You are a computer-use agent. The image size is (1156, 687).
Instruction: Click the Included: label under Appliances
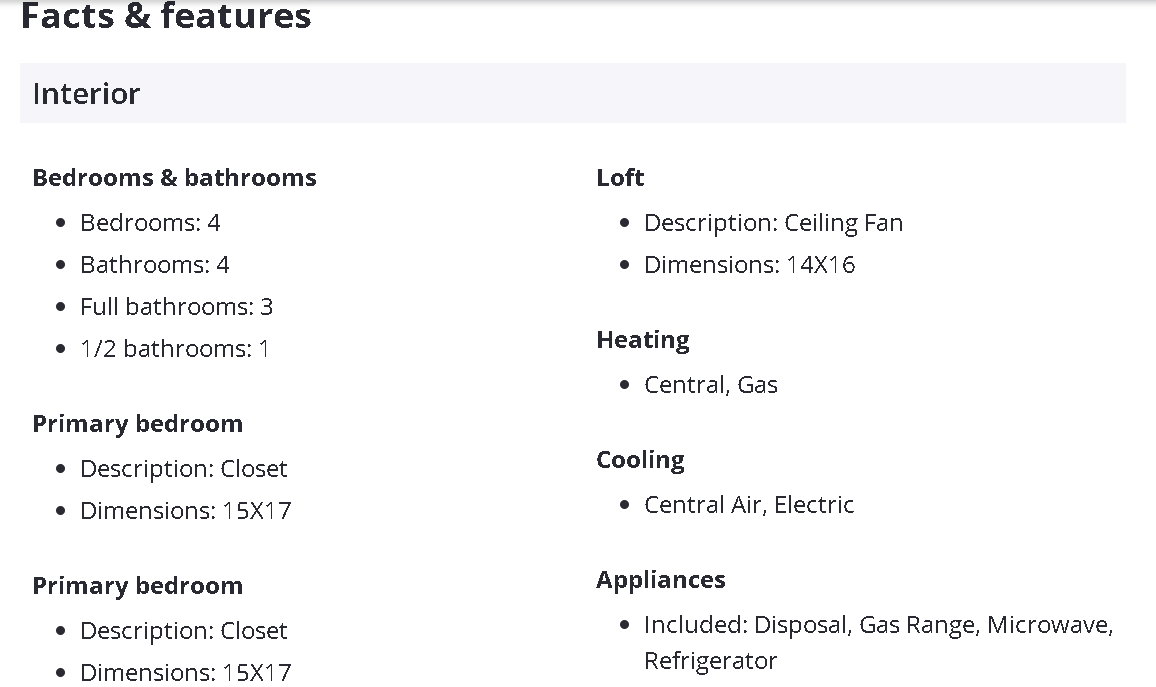tap(696, 625)
